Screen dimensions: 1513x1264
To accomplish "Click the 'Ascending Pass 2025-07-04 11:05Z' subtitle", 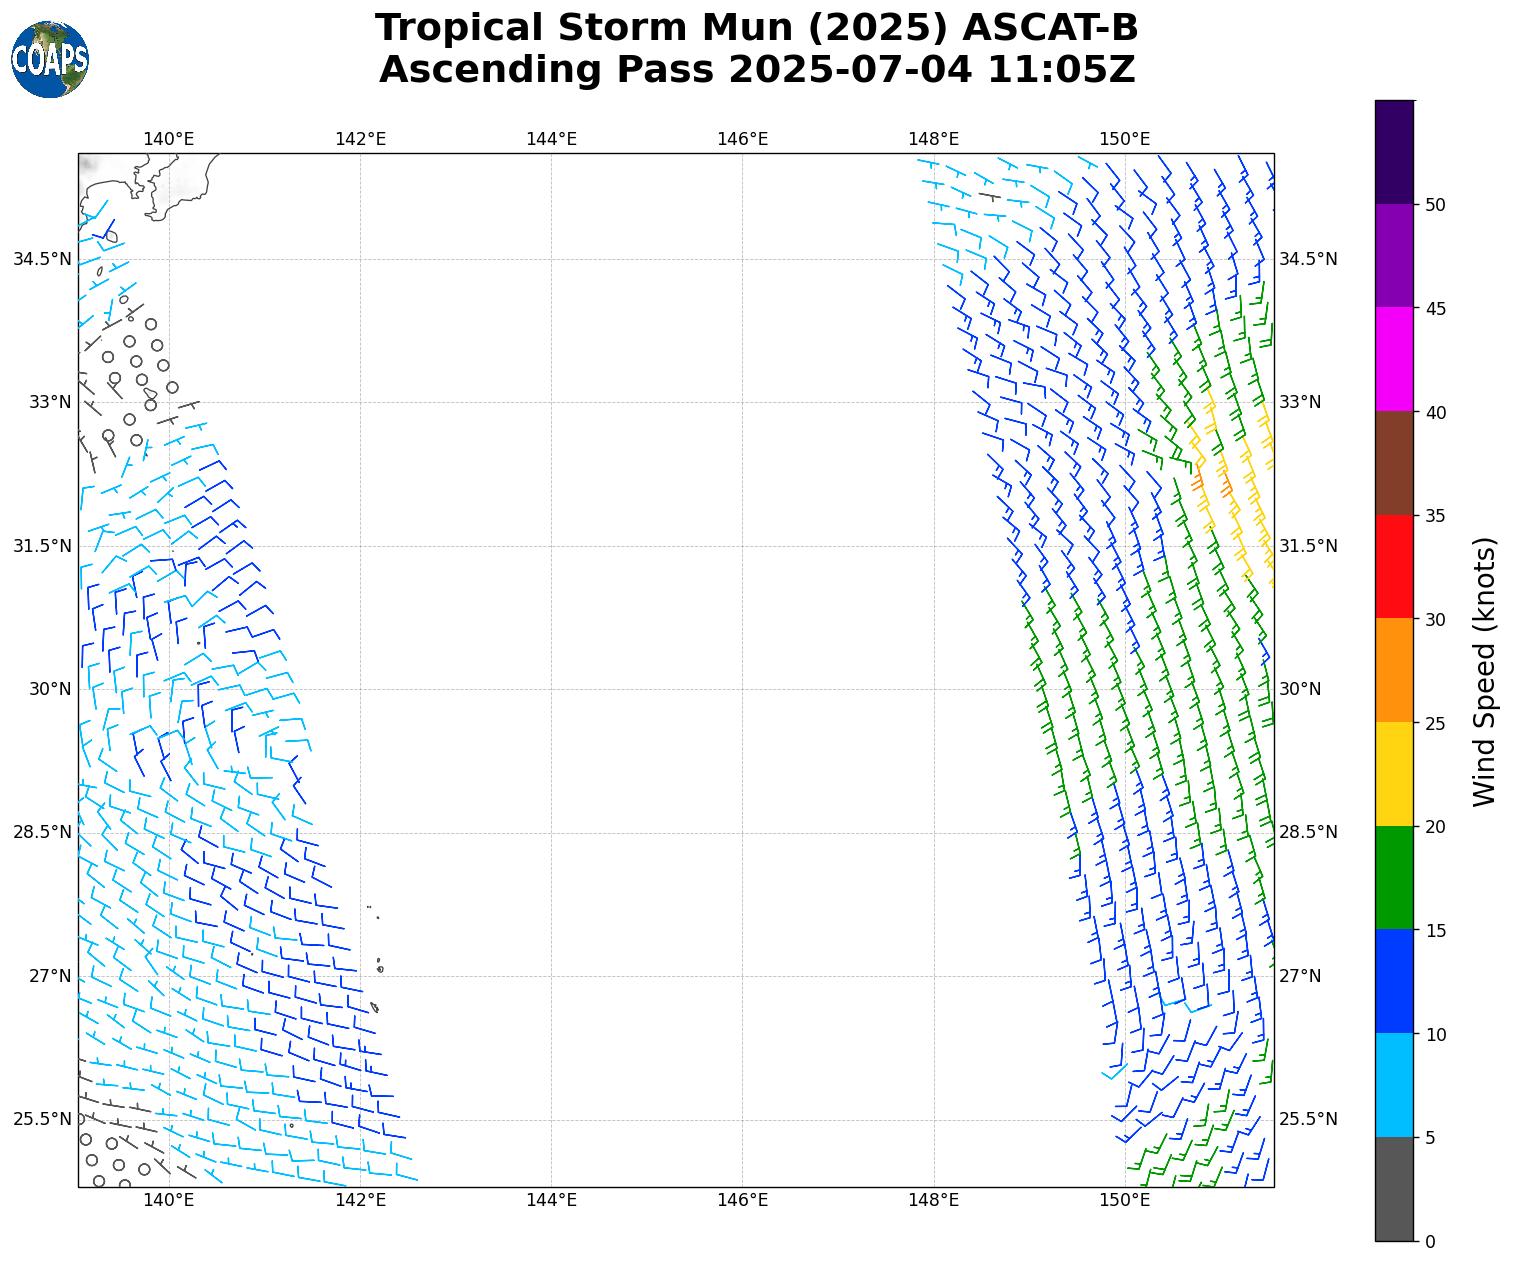I will 756,70.
